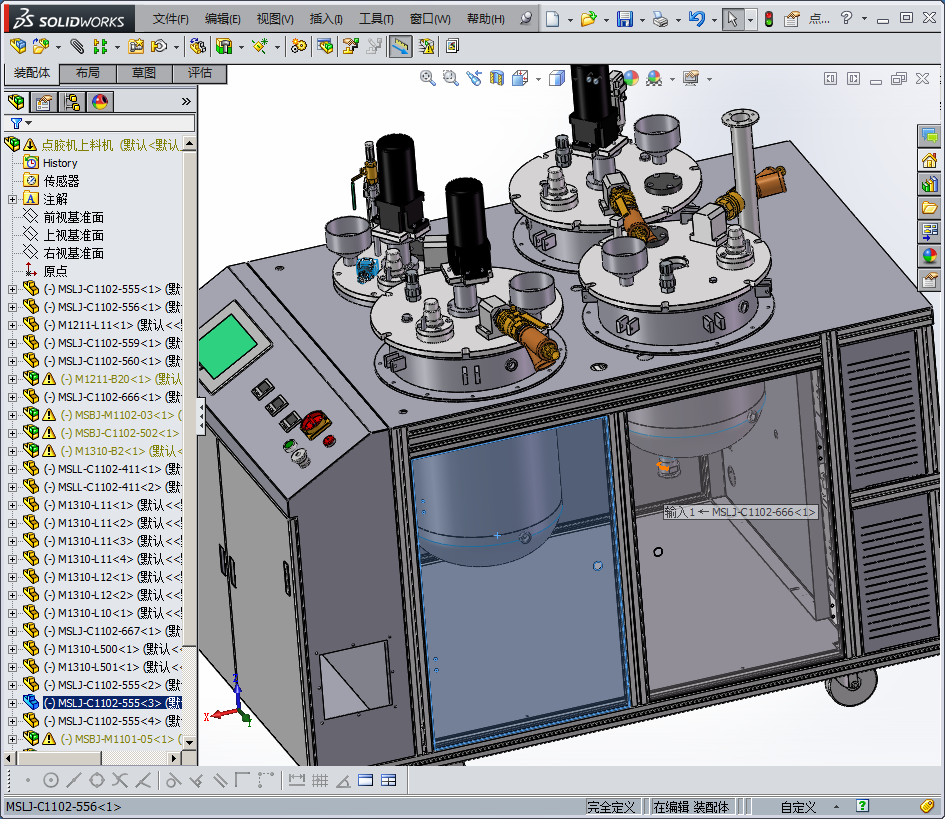This screenshot has width=945, height=819.
Task: Click the SolidWorks Resources home icon
Action: click(x=930, y=160)
